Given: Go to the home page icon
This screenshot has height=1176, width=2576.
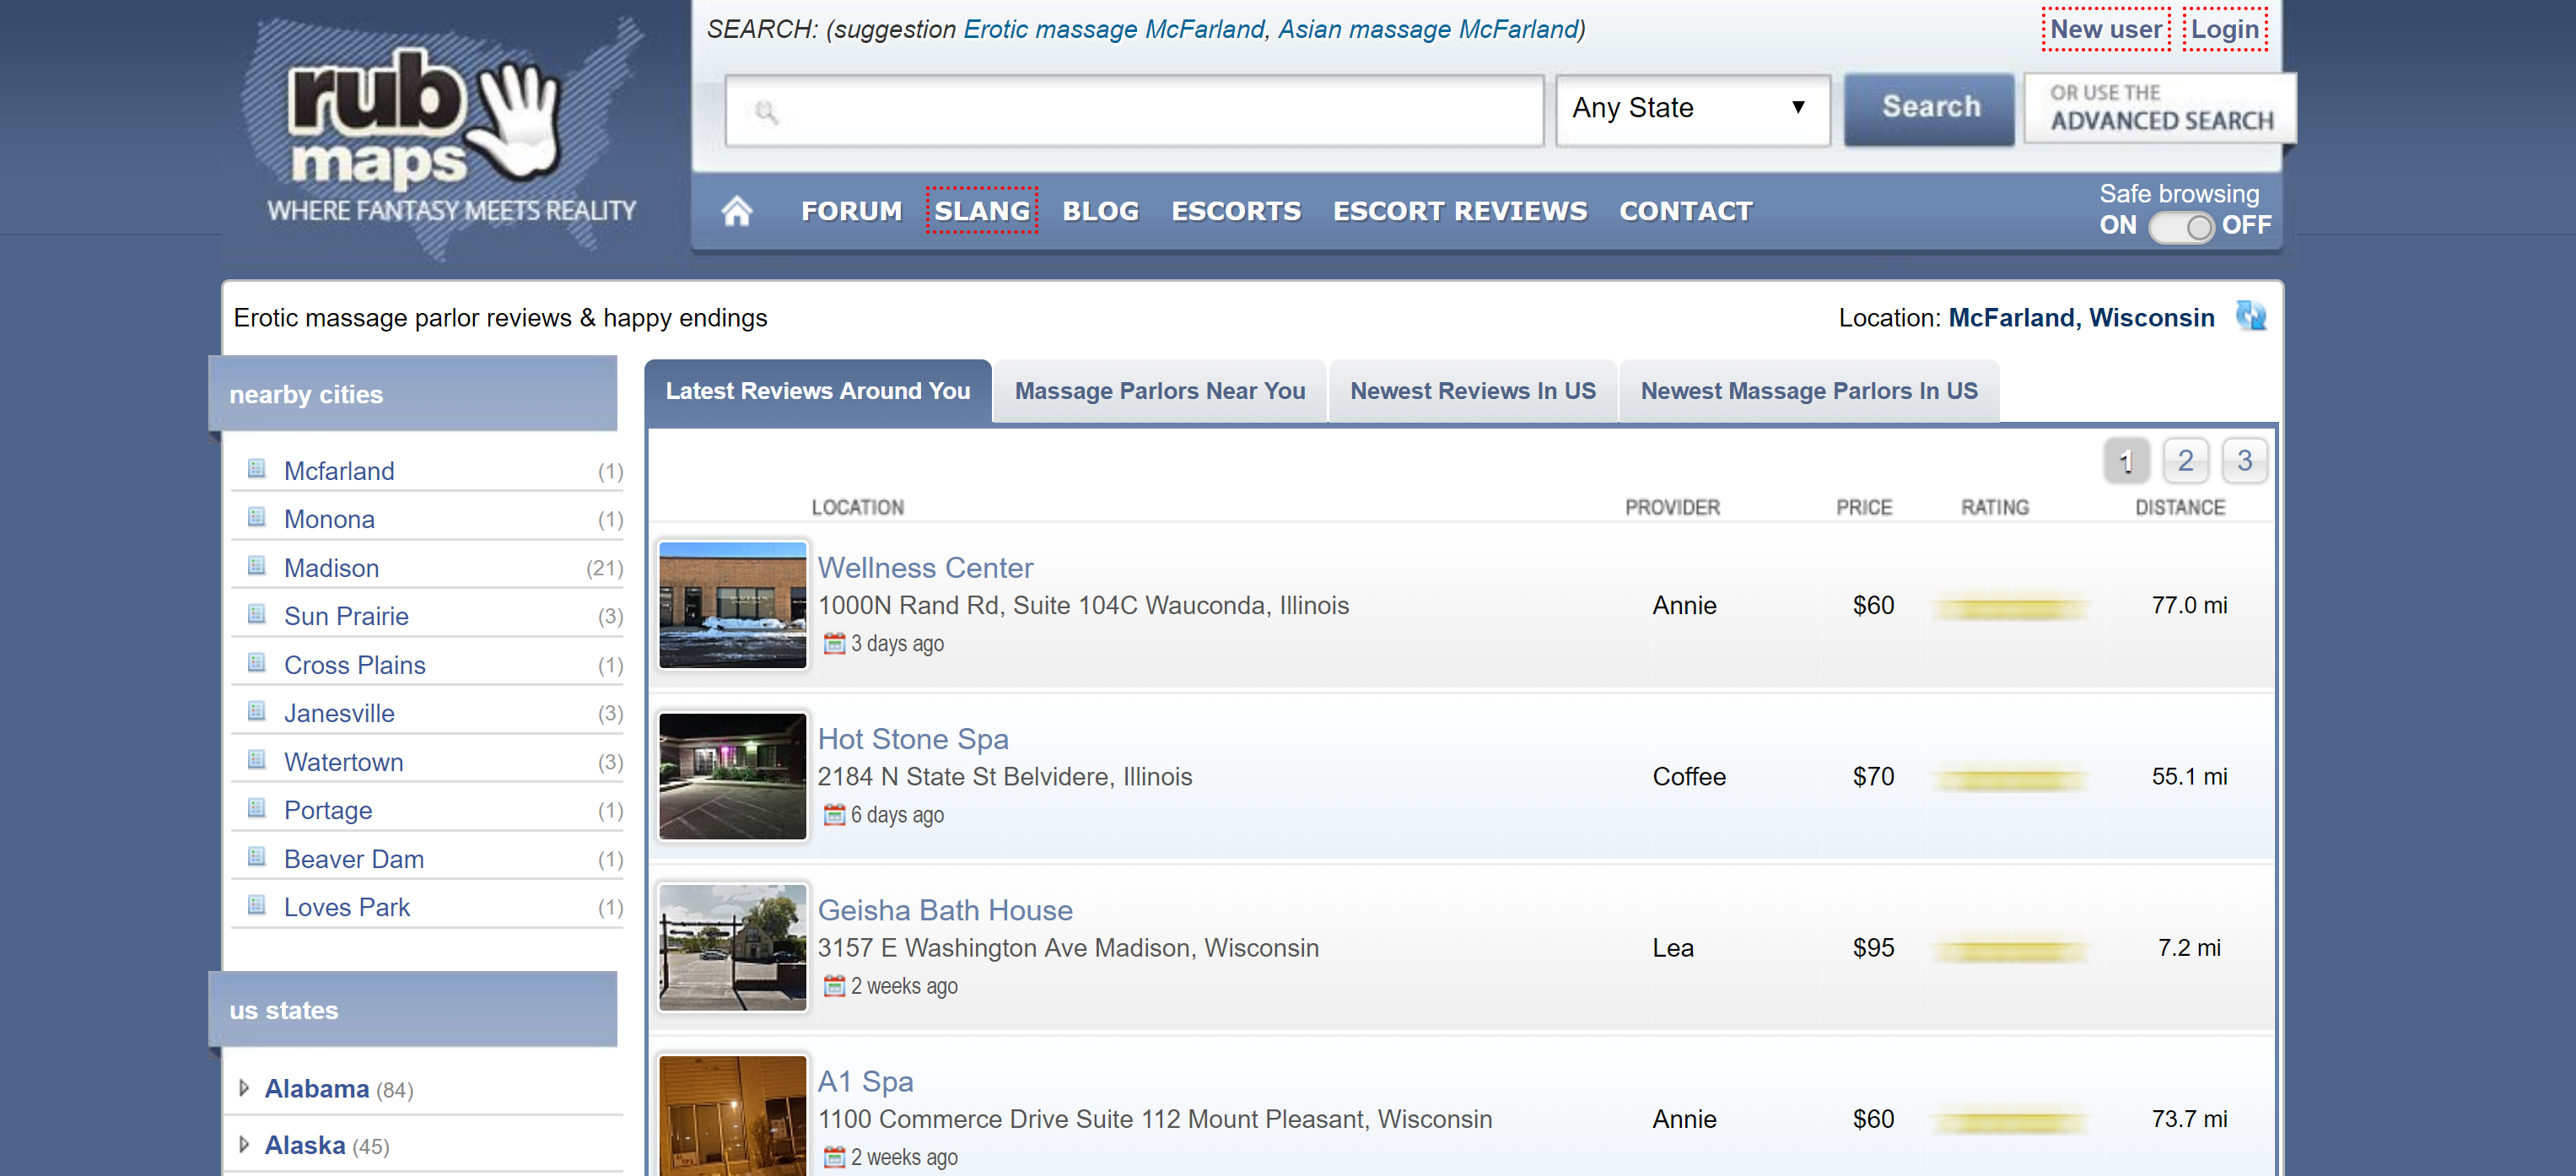Looking at the screenshot, I should tap(736, 211).
